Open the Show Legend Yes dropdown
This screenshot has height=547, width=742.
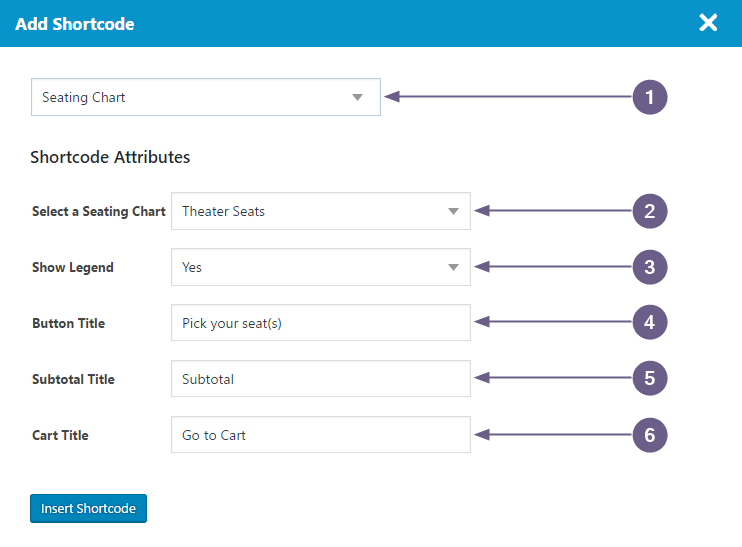click(x=321, y=267)
